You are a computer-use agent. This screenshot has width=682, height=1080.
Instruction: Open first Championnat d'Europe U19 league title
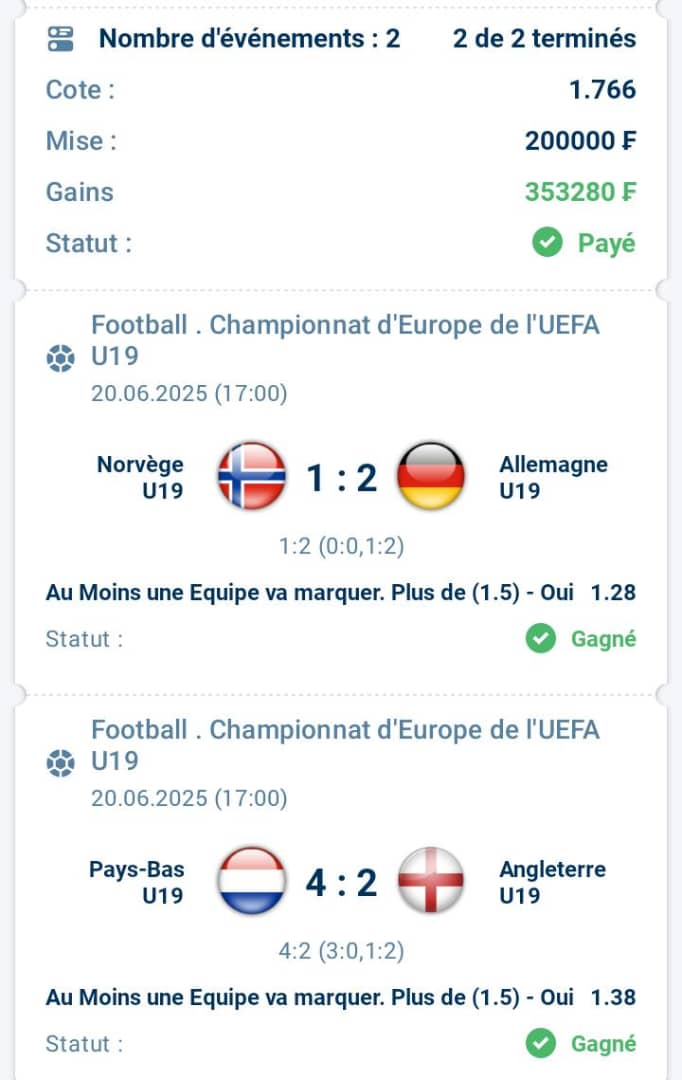(345, 340)
